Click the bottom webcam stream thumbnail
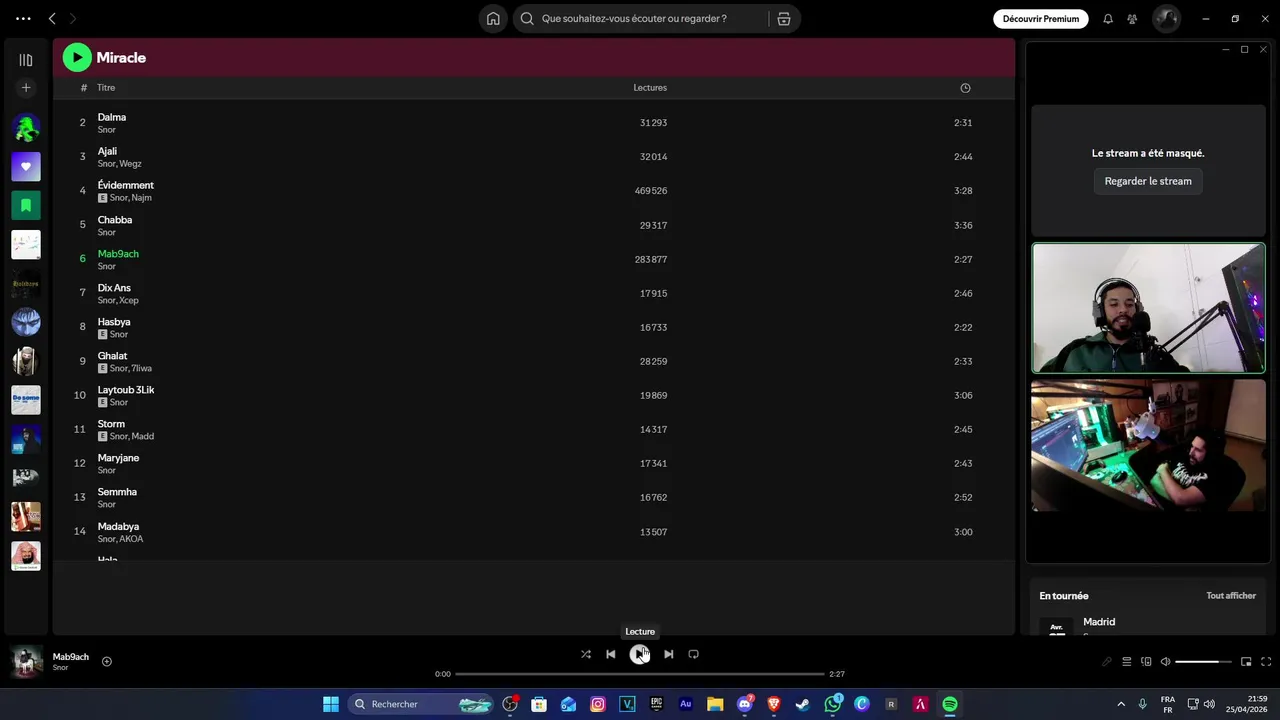1280x720 pixels. coord(1148,445)
